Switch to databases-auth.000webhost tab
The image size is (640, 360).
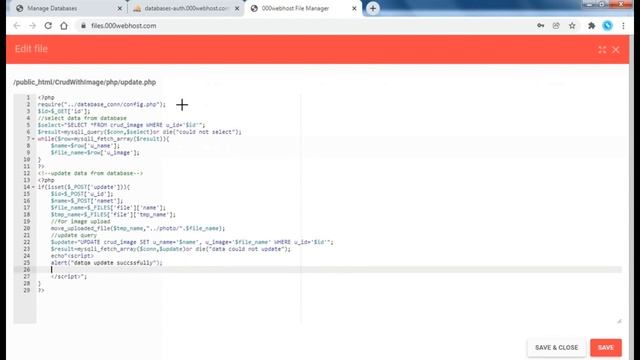tap(186, 8)
